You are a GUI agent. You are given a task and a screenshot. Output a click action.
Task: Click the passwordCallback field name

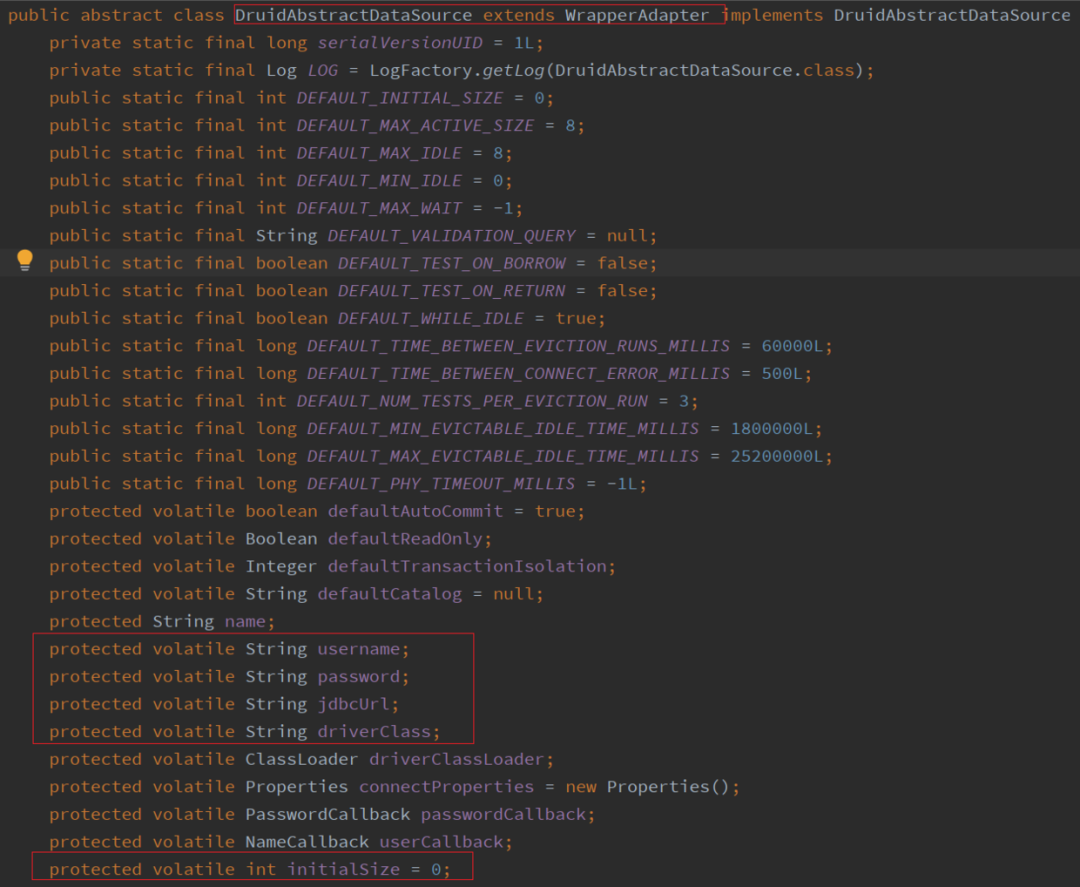click(503, 814)
